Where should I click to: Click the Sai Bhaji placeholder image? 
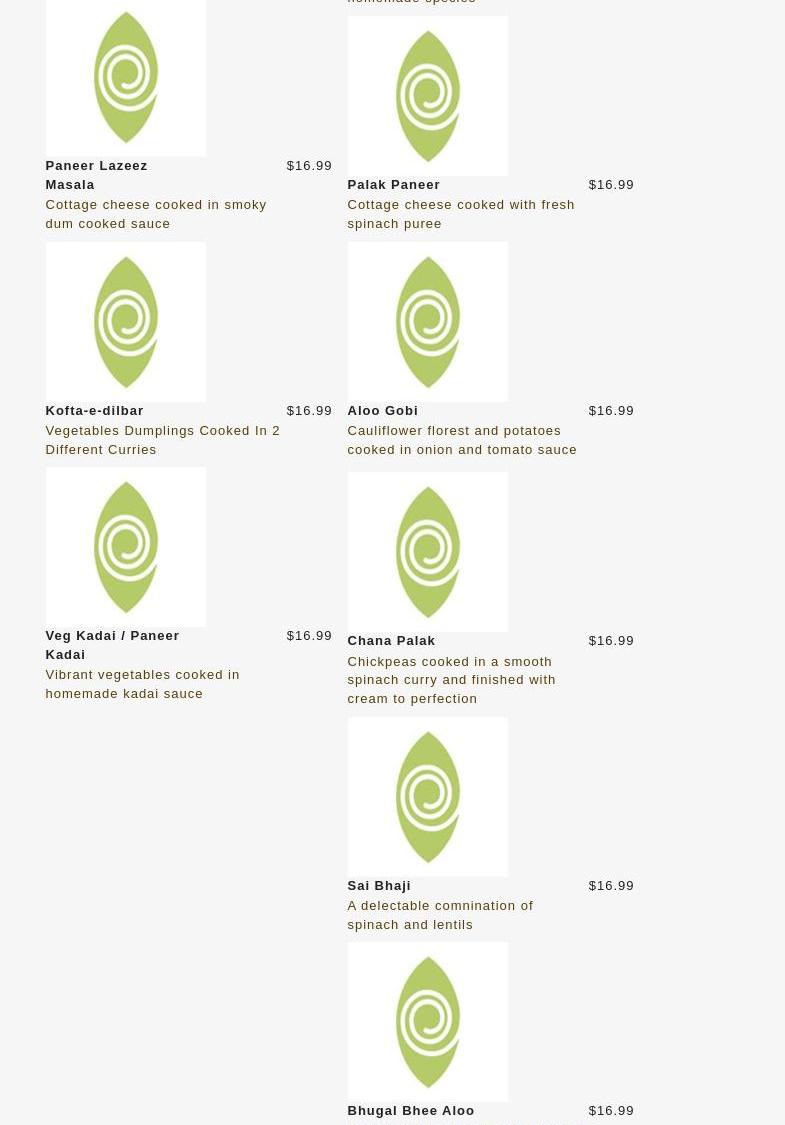click(427, 796)
